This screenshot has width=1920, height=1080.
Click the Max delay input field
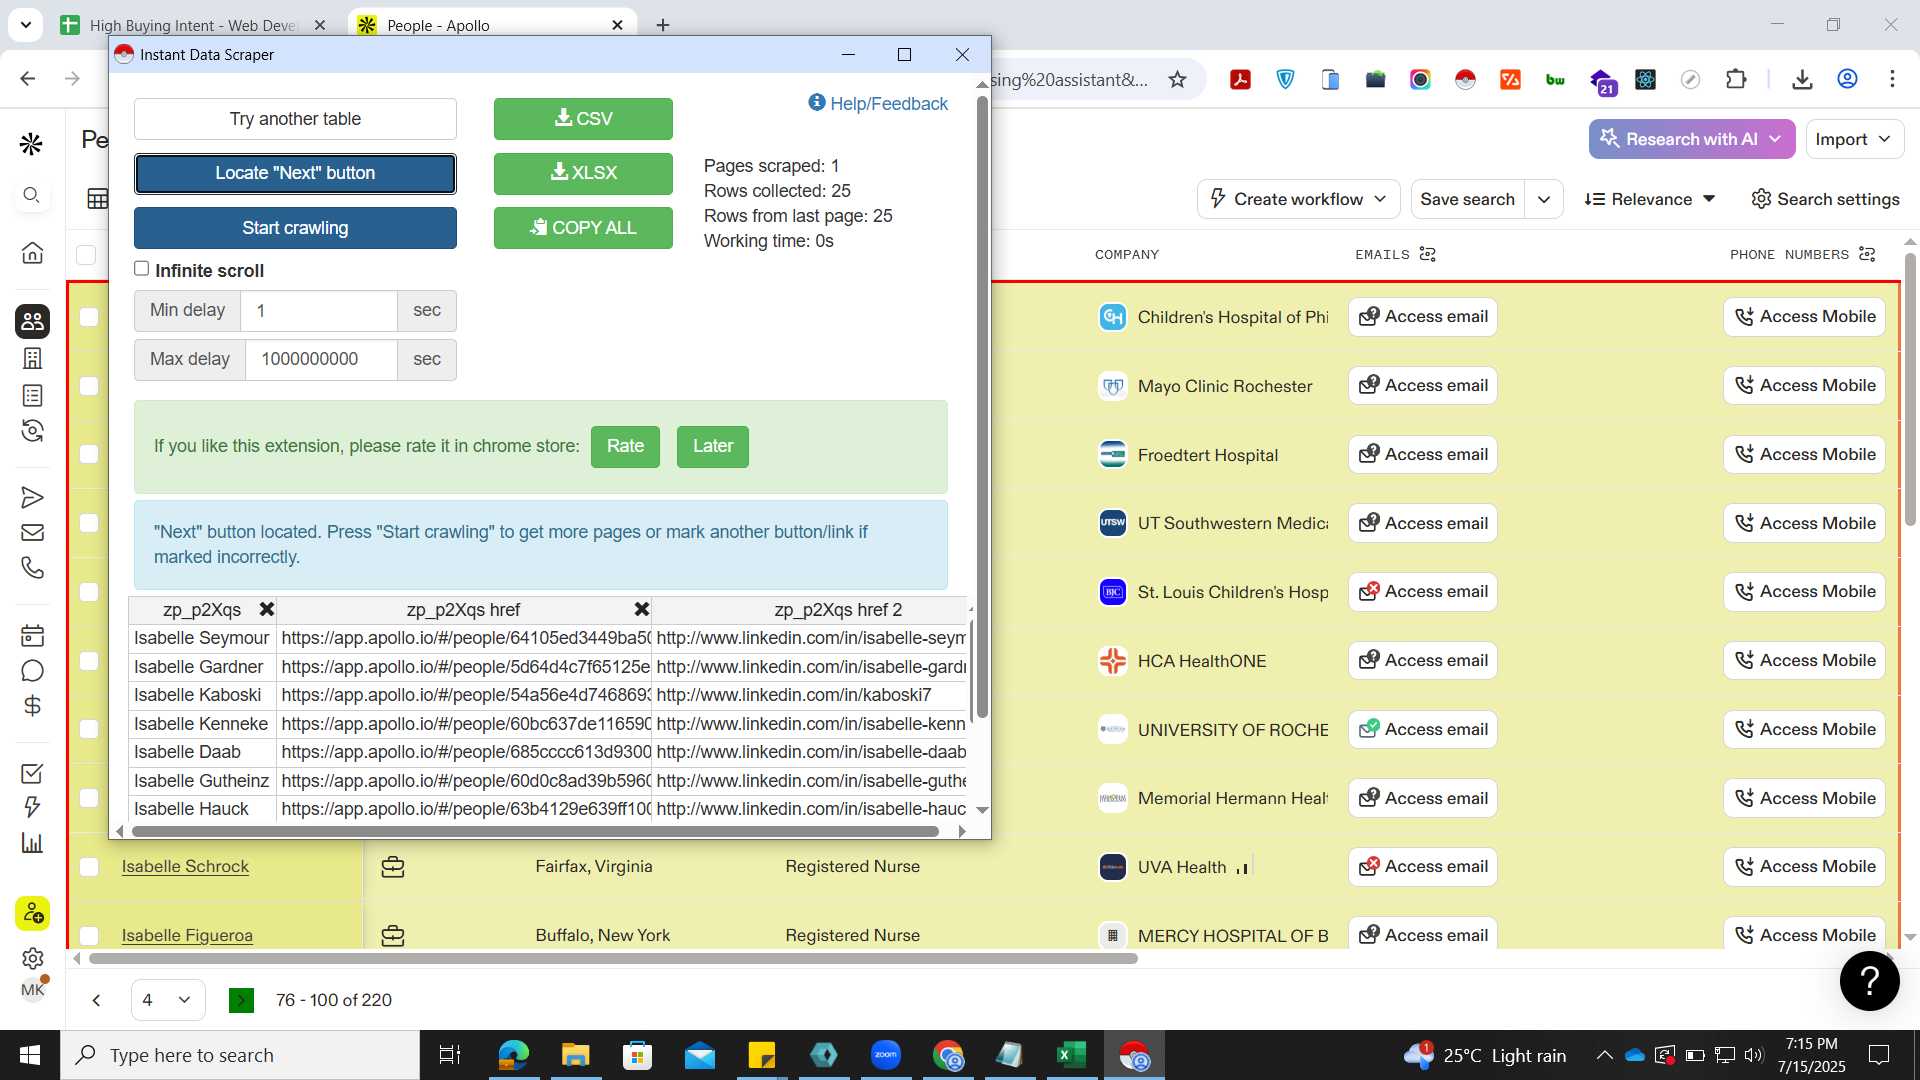pos(320,359)
